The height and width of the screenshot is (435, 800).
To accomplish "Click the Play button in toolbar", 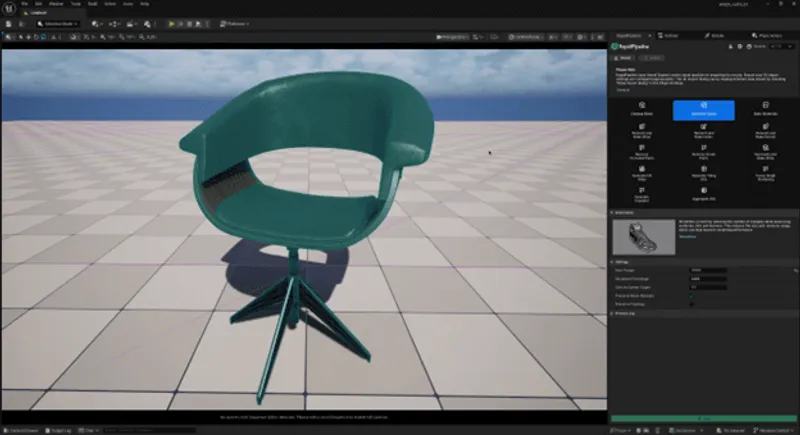I will (x=170, y=22).
